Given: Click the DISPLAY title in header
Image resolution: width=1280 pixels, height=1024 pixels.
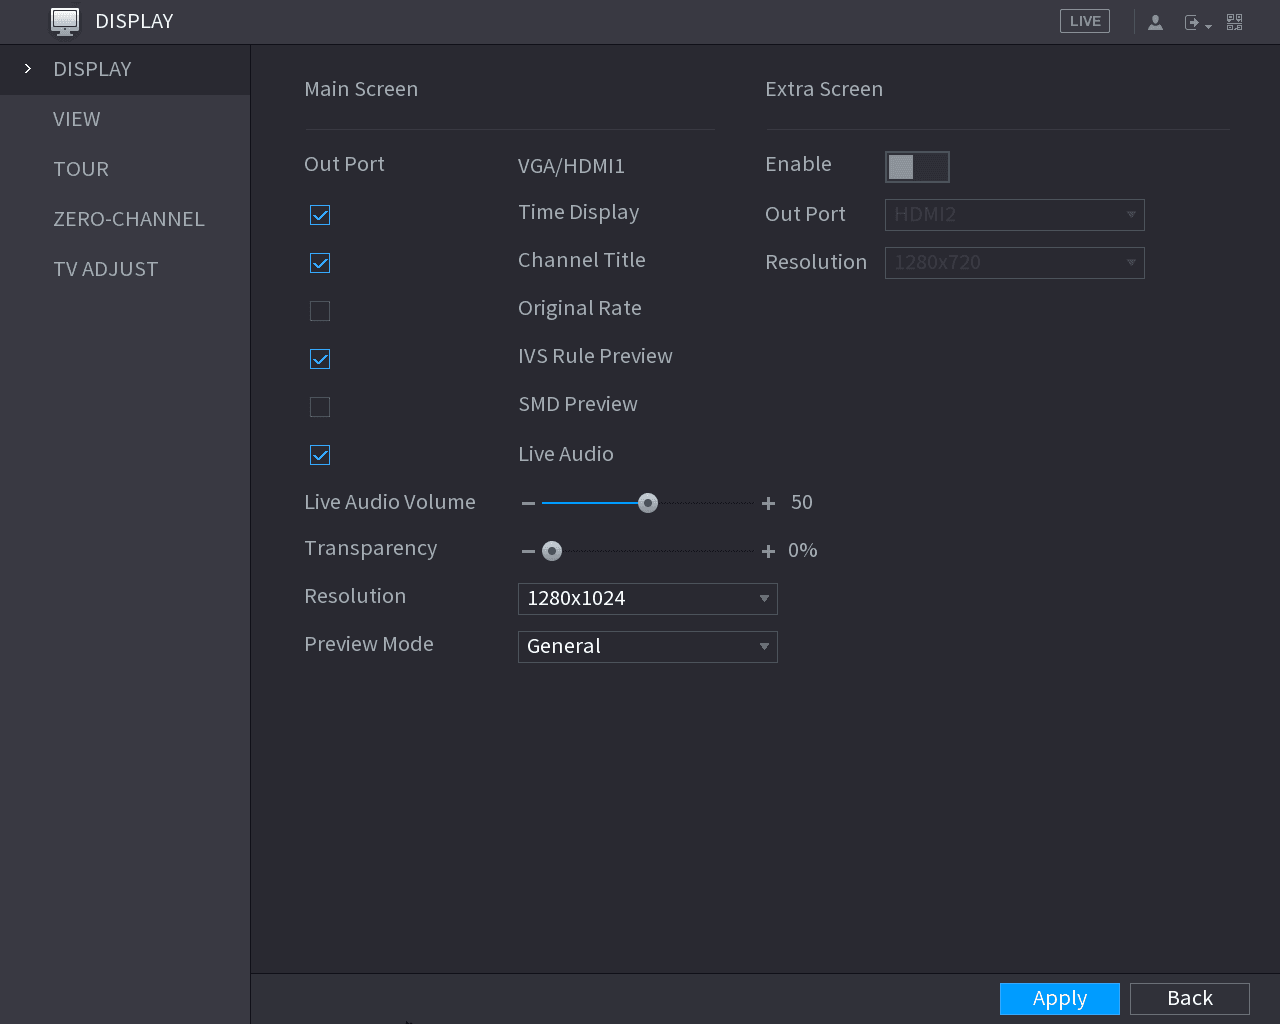Looking at the screenshot, I should [x=134, y=21].
